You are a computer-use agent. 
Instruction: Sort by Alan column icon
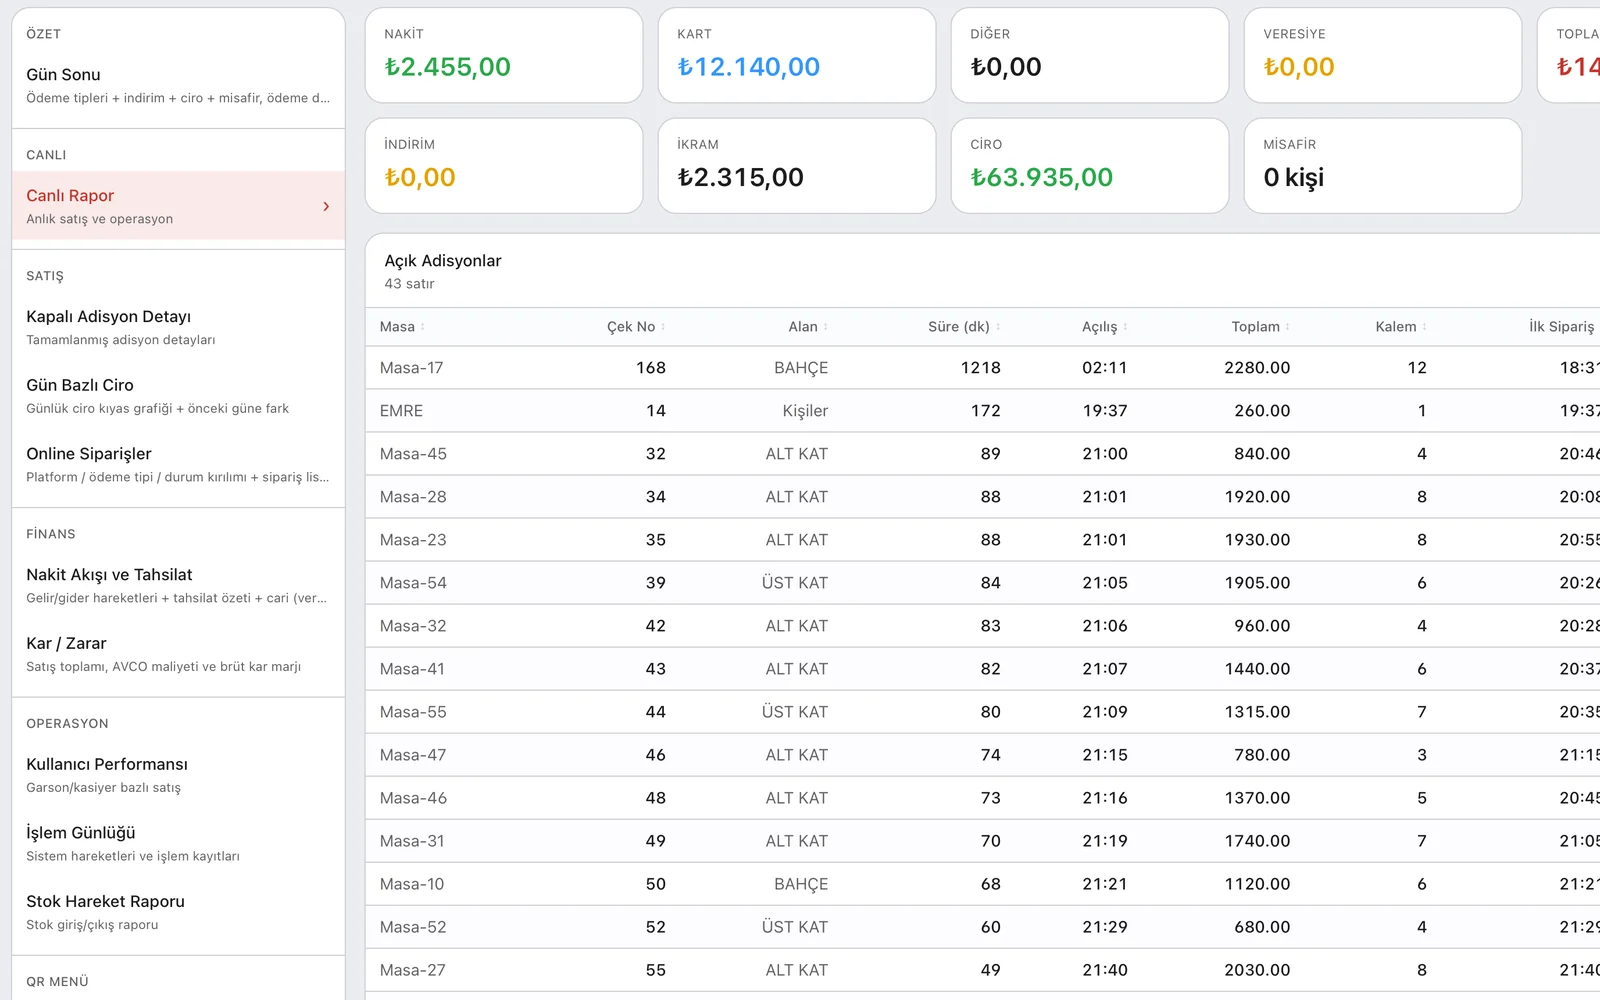click(x=826, y=327)
